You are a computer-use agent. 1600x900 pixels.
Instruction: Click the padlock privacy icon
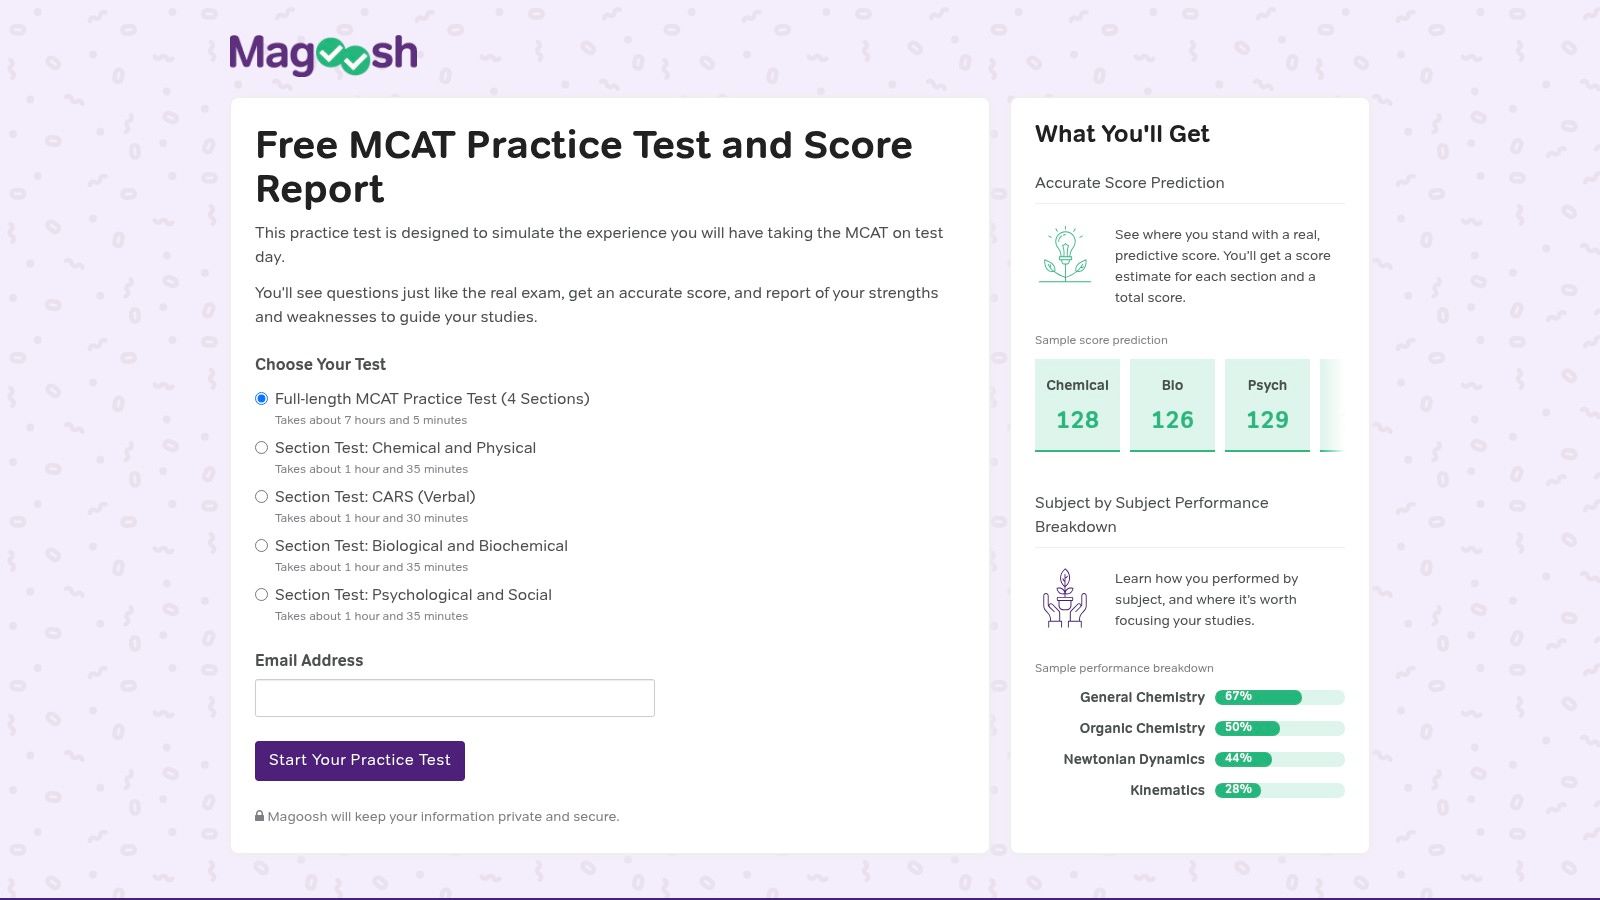(x=260, y=816)
